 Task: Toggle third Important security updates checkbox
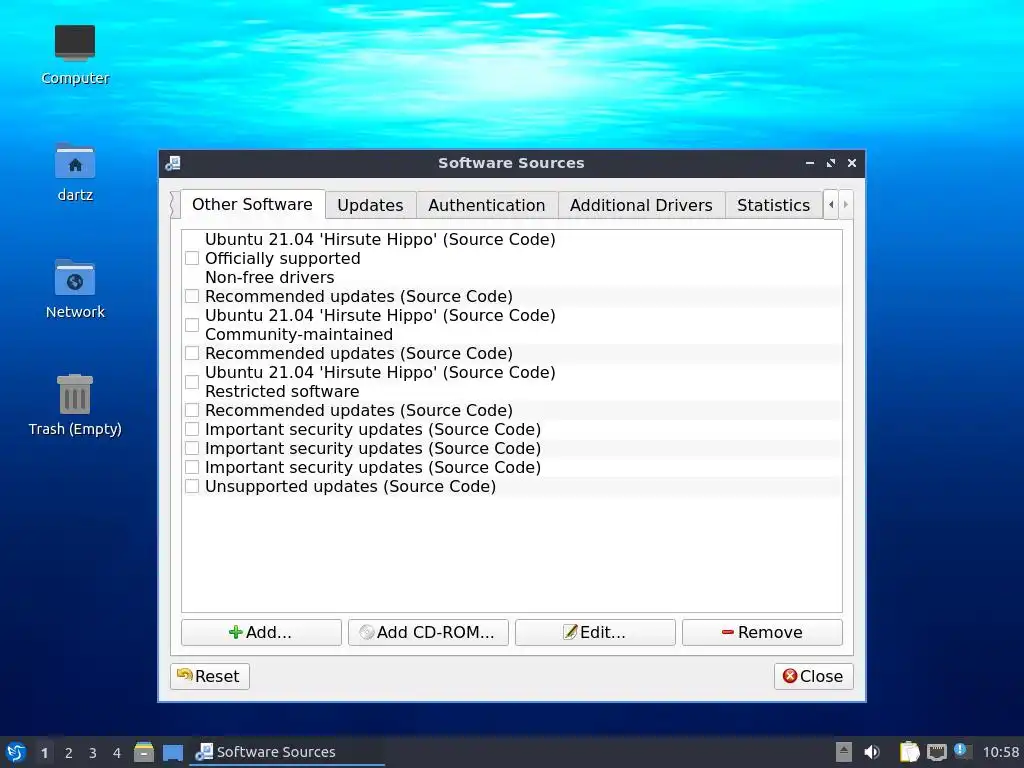[x=192, y=467]
